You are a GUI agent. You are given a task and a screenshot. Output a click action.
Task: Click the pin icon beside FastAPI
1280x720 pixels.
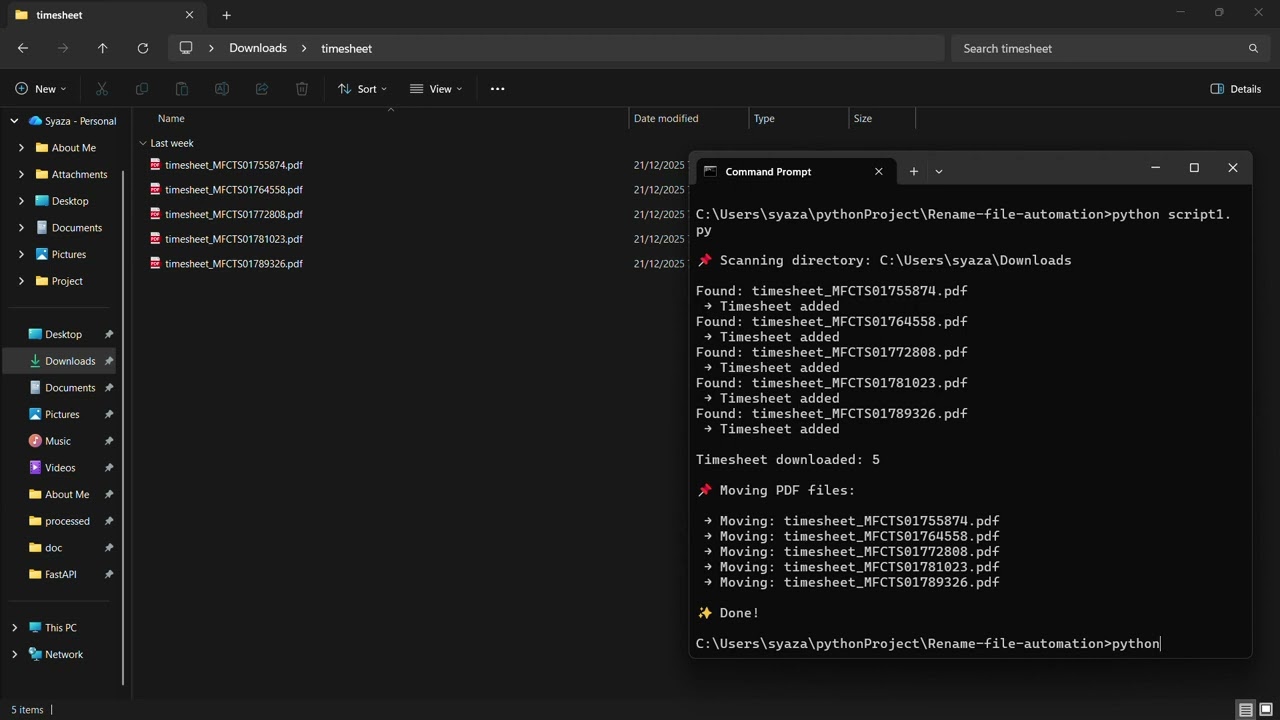tap(109, 574)
